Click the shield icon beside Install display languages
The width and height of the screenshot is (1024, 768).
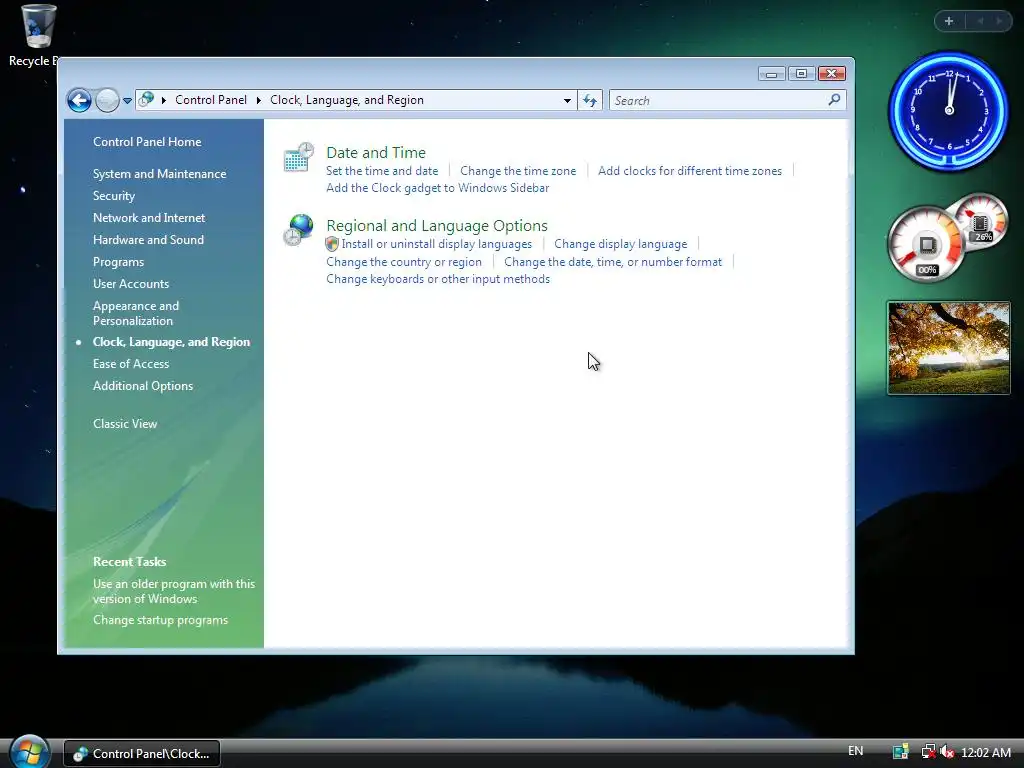(332, 244)
